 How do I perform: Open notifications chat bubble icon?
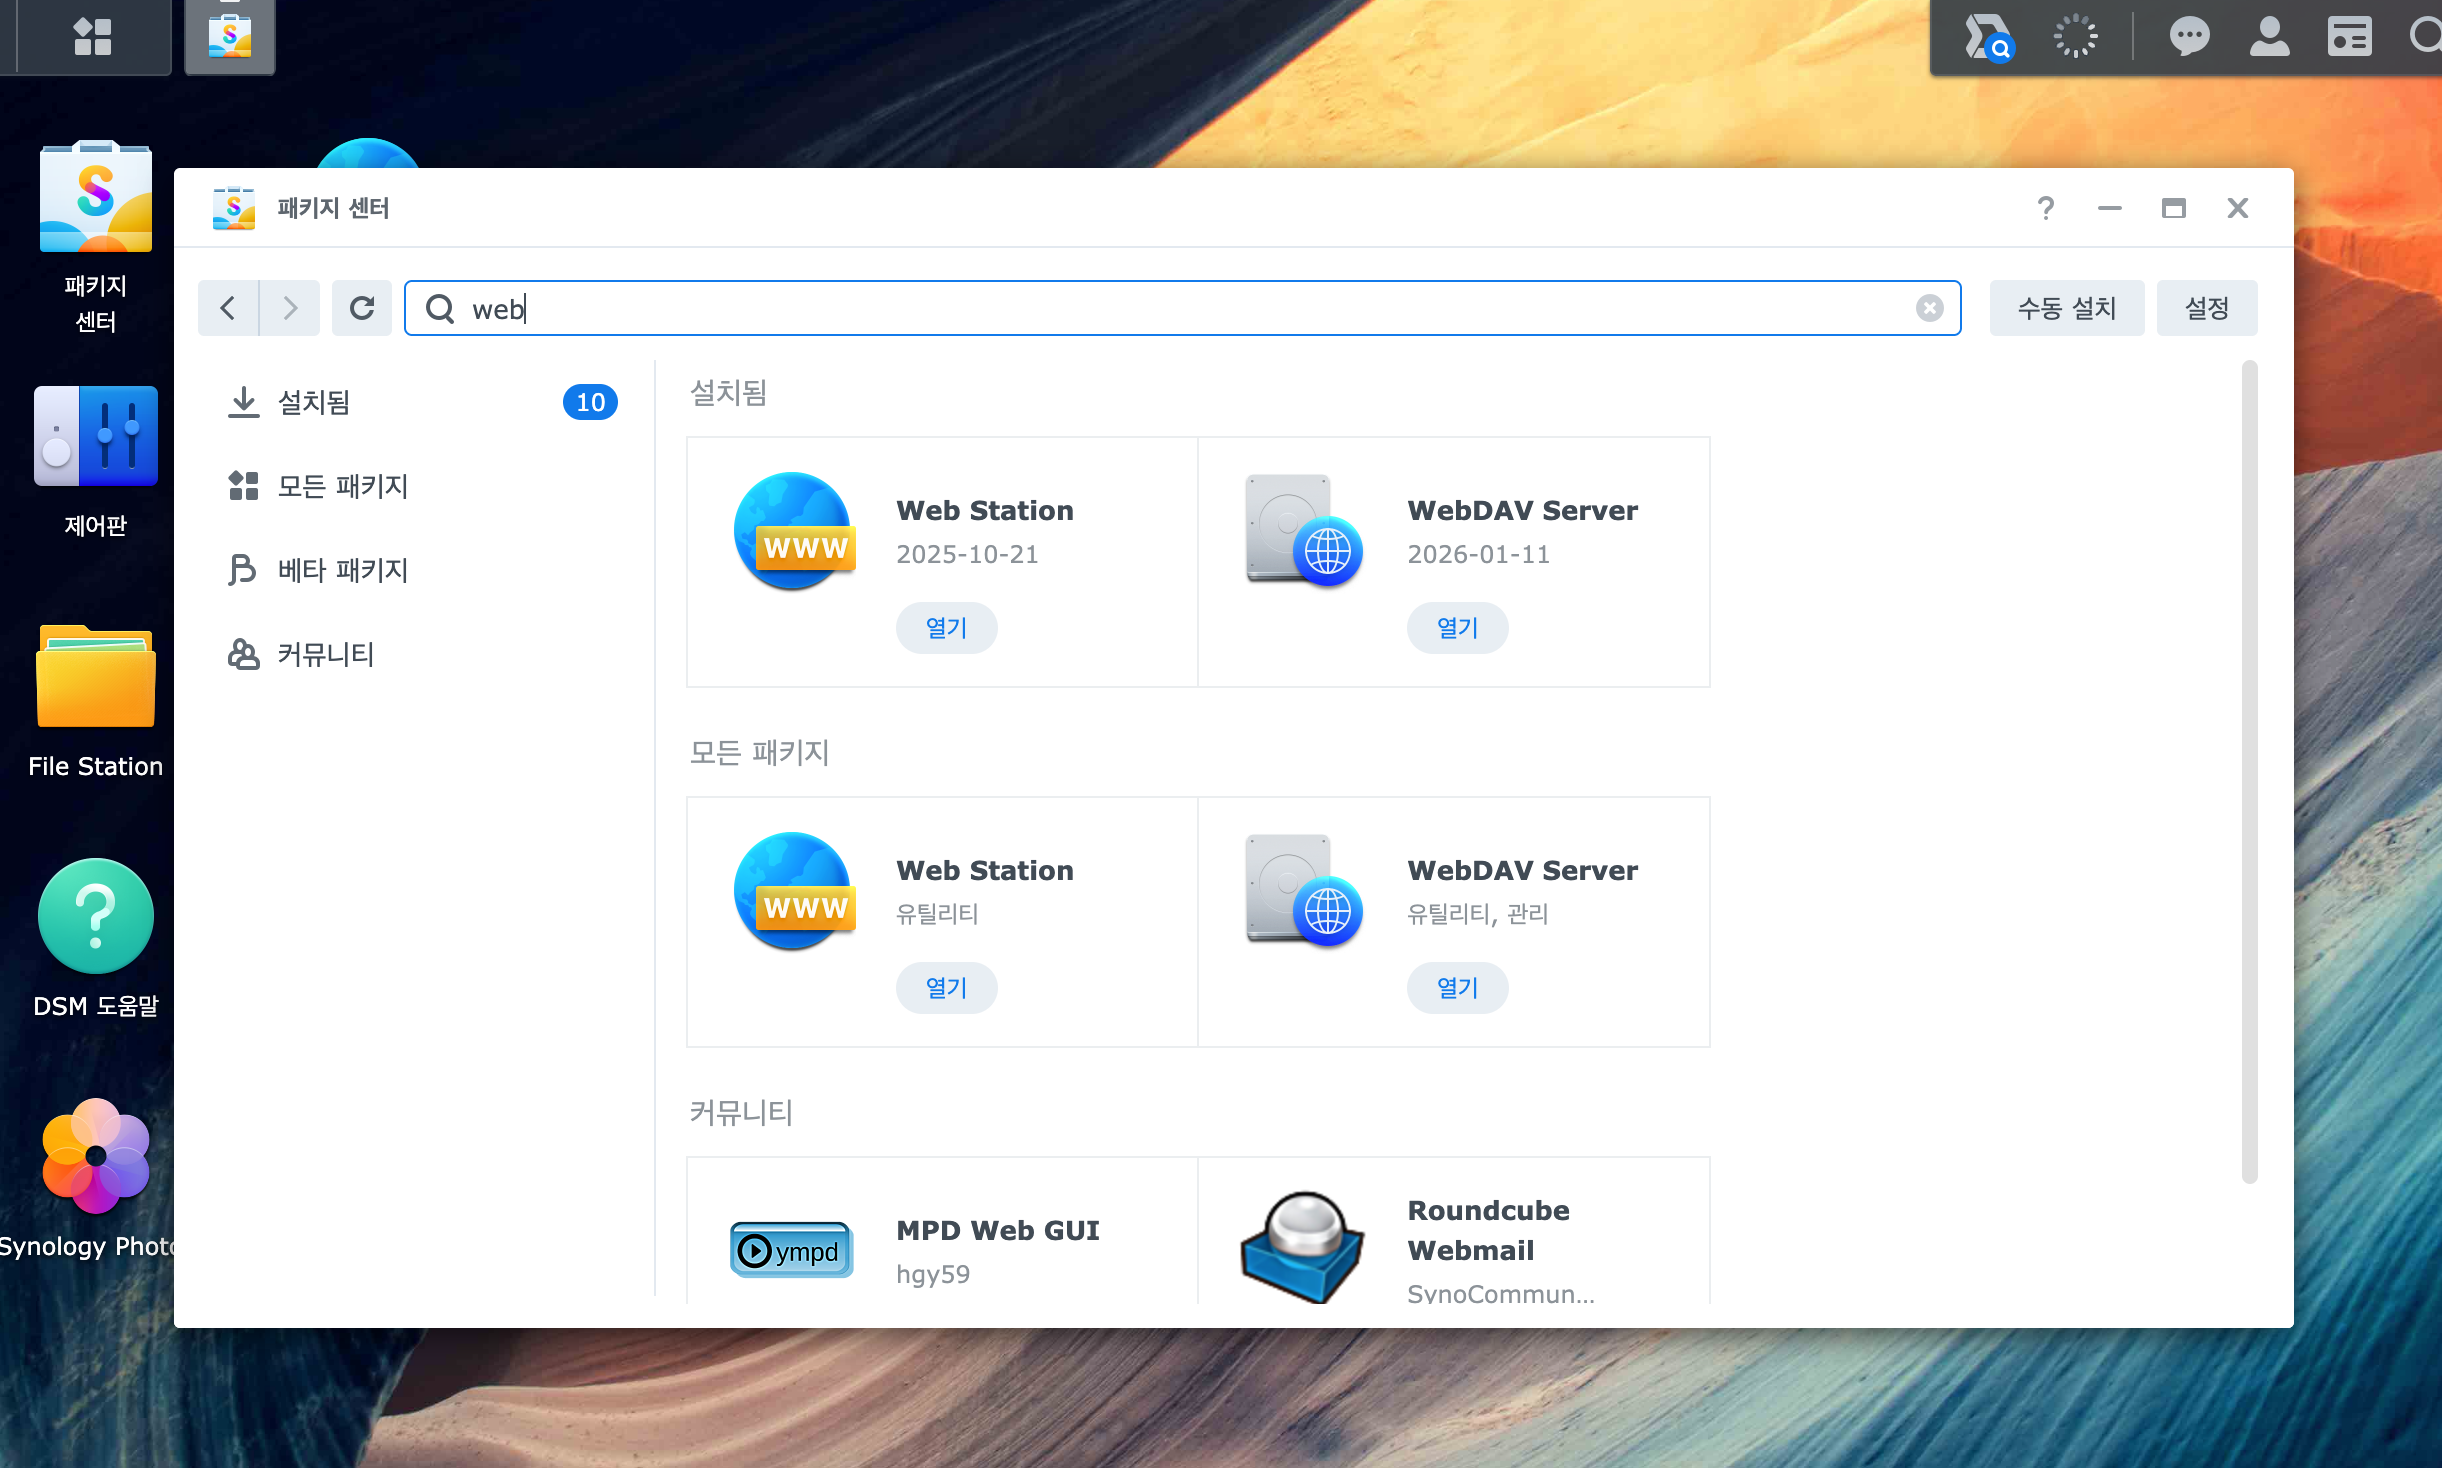pos(2189,37)
